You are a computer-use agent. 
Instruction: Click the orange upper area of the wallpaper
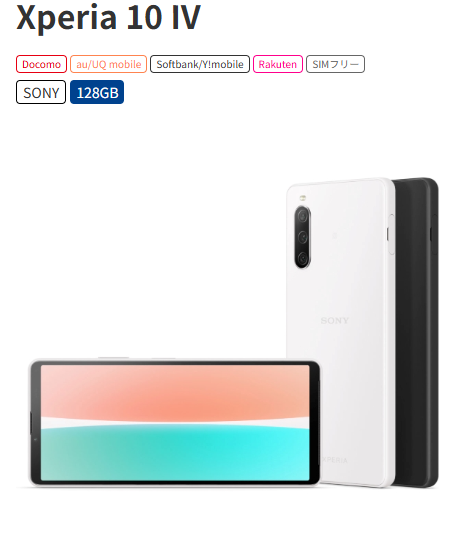click(x=175, y=392)
